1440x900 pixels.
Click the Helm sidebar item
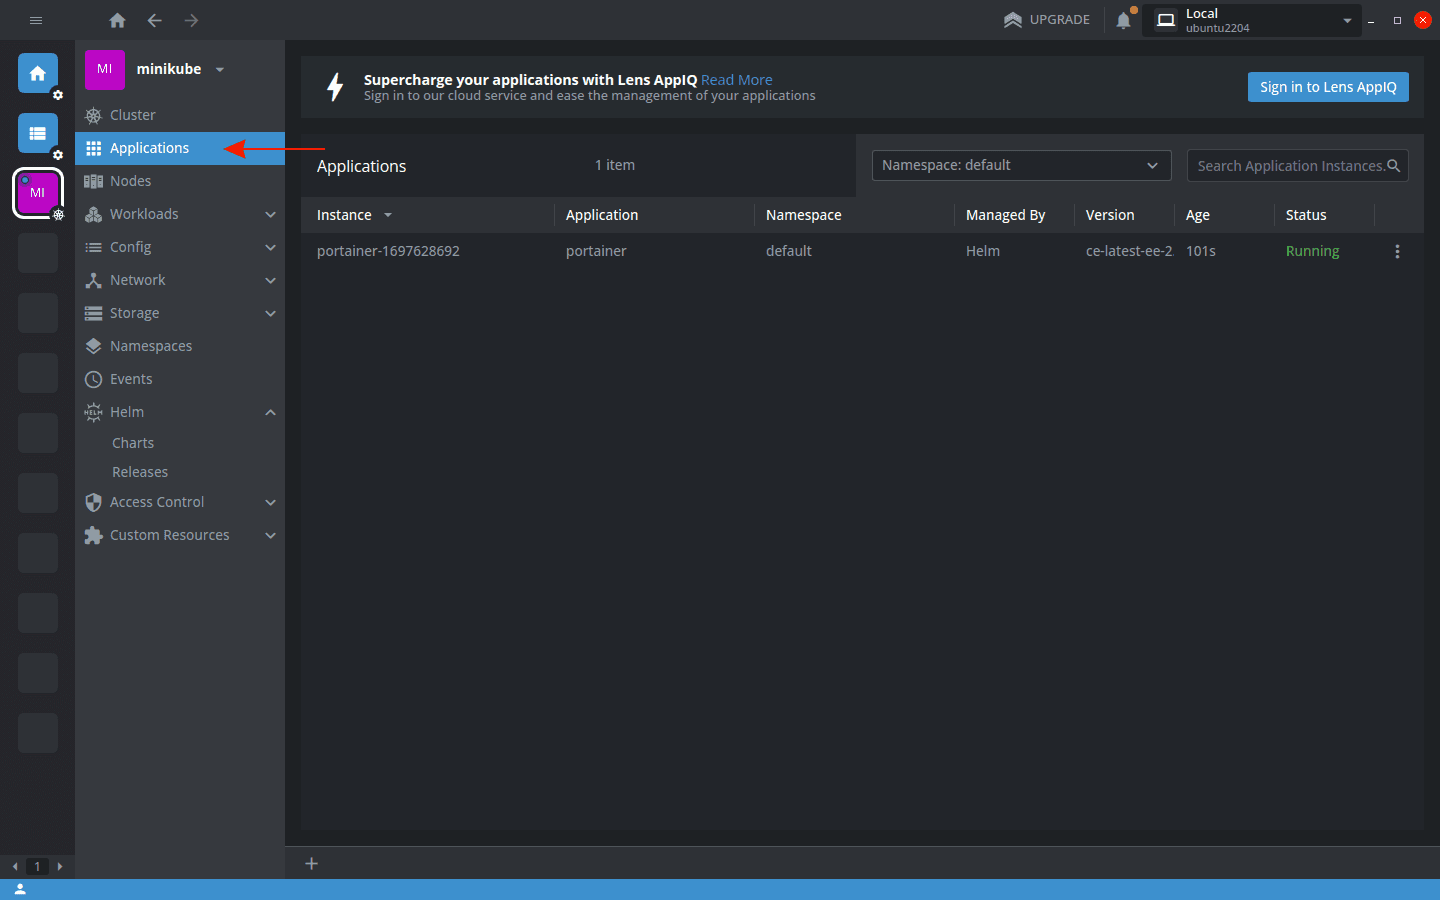pyautogui.click(x=180, y=412)
